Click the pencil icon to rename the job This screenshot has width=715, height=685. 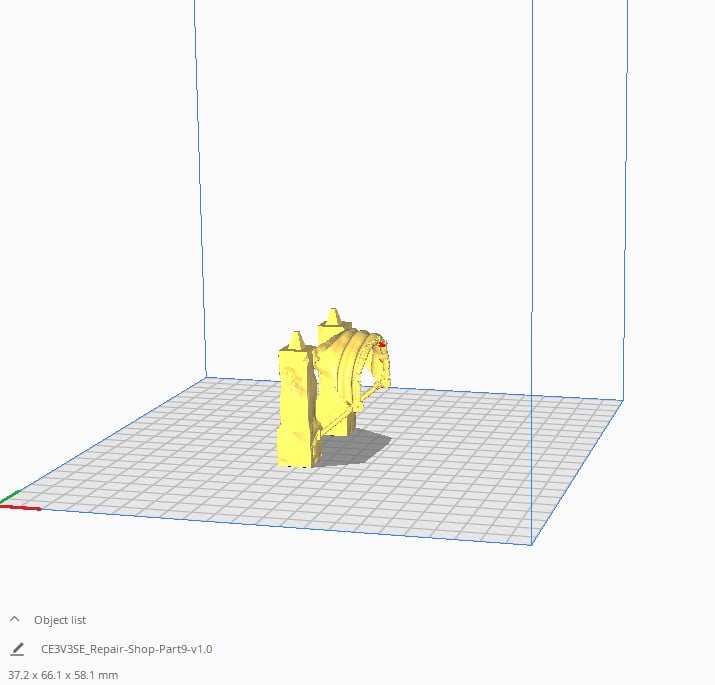click(x=17, y=649)
